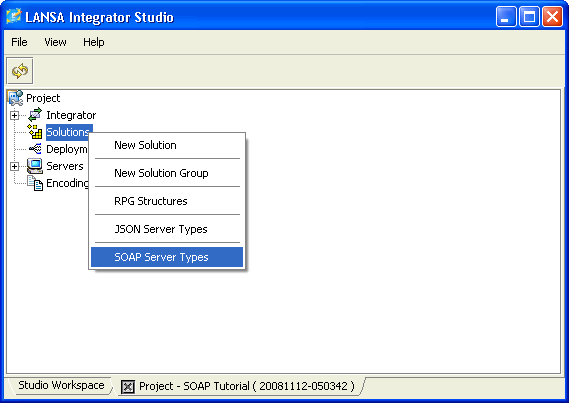Choose New Solution Group menu entry
This screenshot has height=403, width=569.
[x=167, y=173]
